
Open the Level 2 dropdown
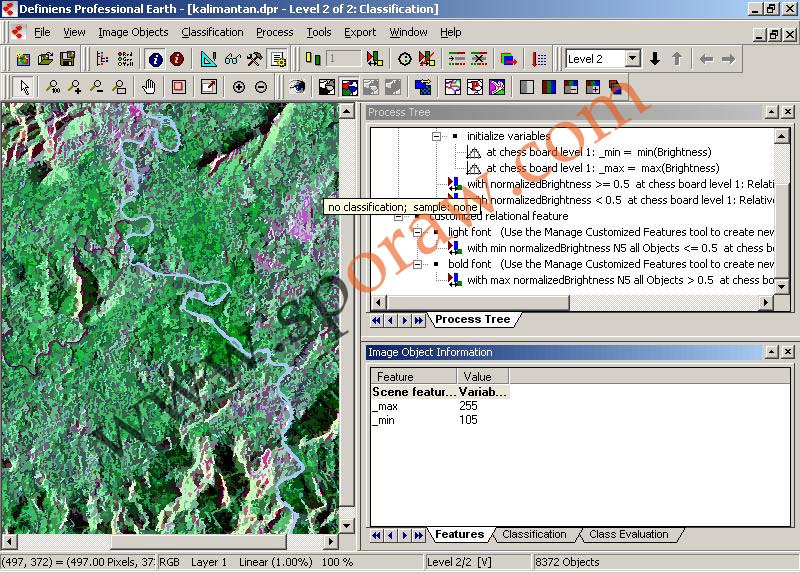point(632,59)
